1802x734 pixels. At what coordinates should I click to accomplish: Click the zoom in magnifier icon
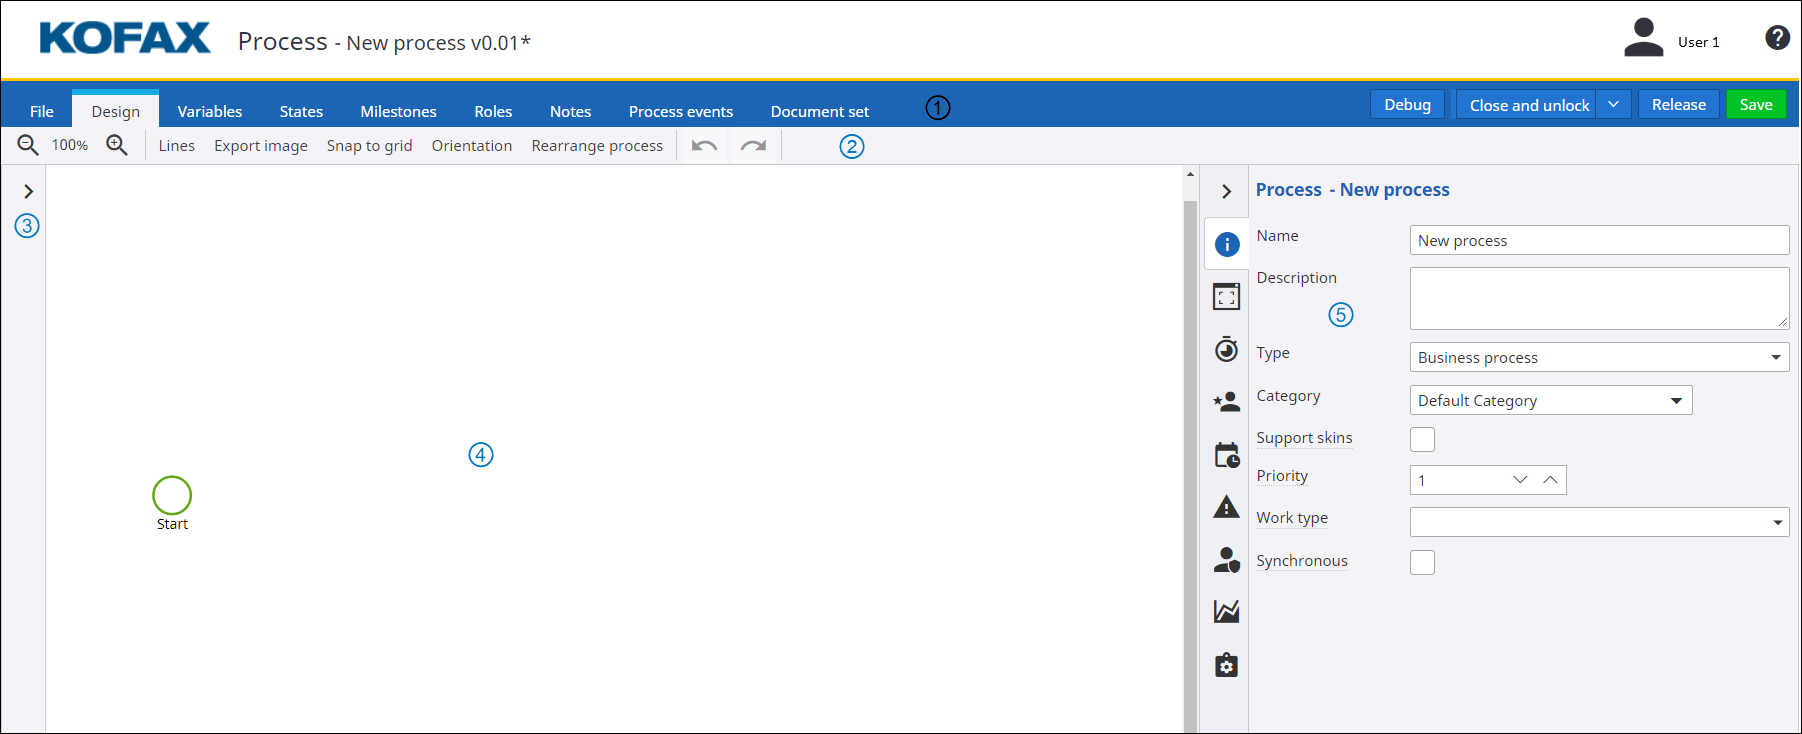(117, 145)
